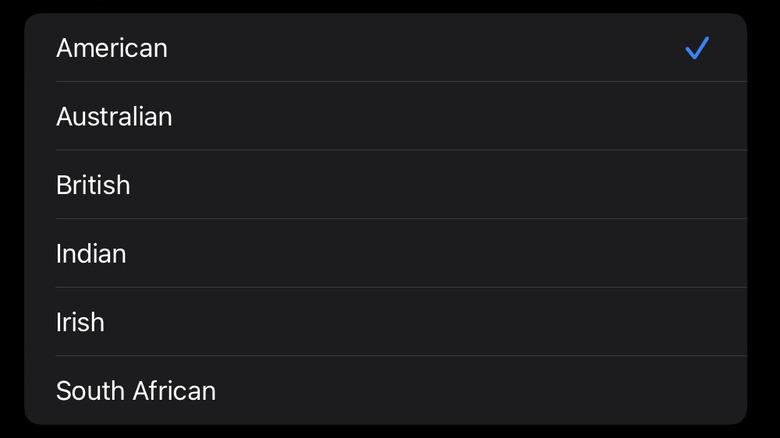Screen dimensions: 780x438
Task: Click the blue checkmark beside American
Action: (x=697, y=48)
